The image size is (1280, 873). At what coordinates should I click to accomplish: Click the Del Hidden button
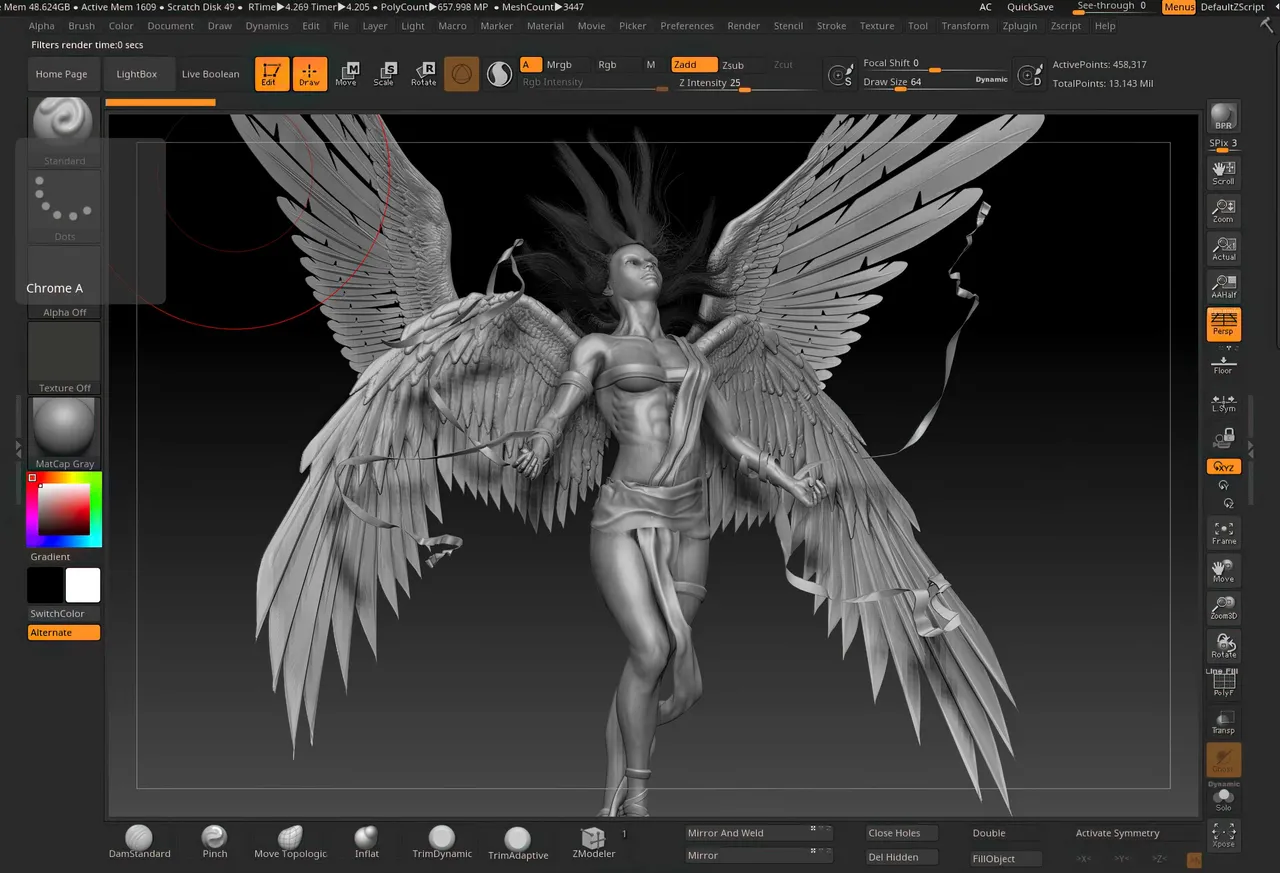(902, 857)
